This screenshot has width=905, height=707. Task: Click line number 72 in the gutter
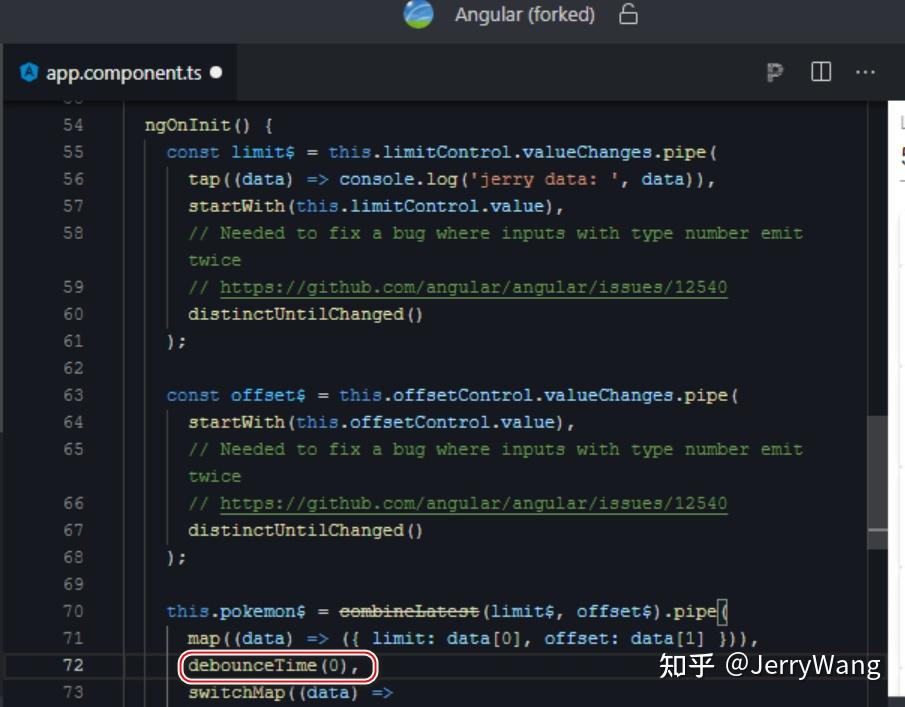pos(73,665)
